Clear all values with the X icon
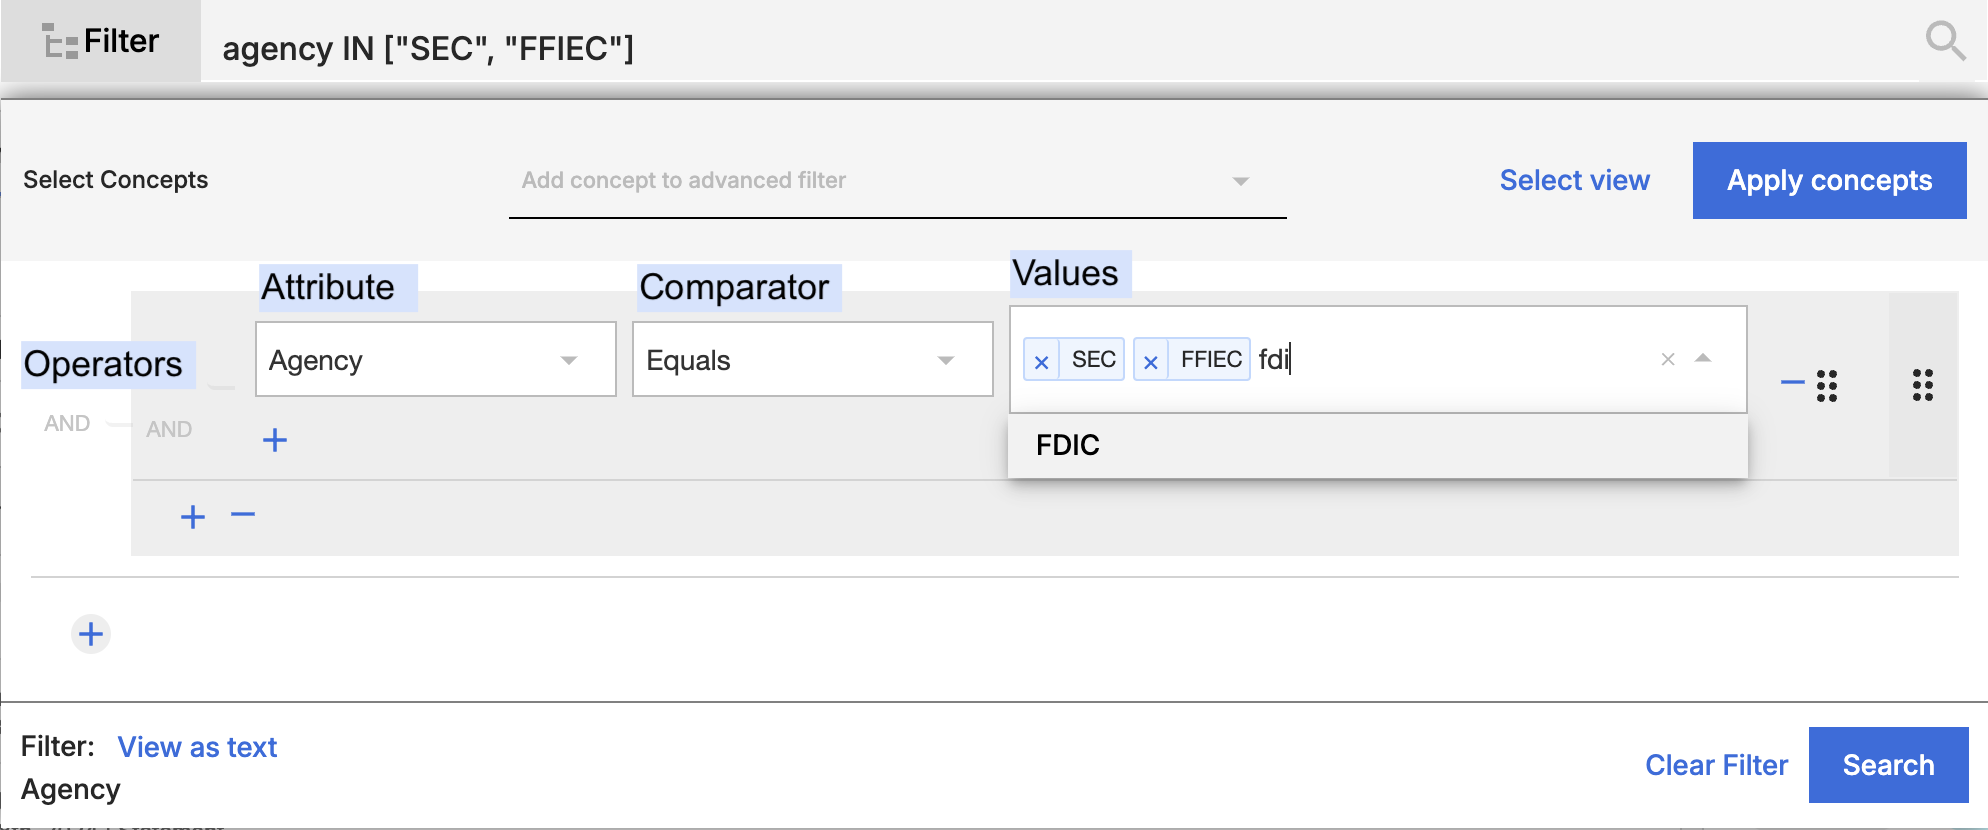Image resolution: width=1988 pixels, height=830 pixels. pos(1667,359)
